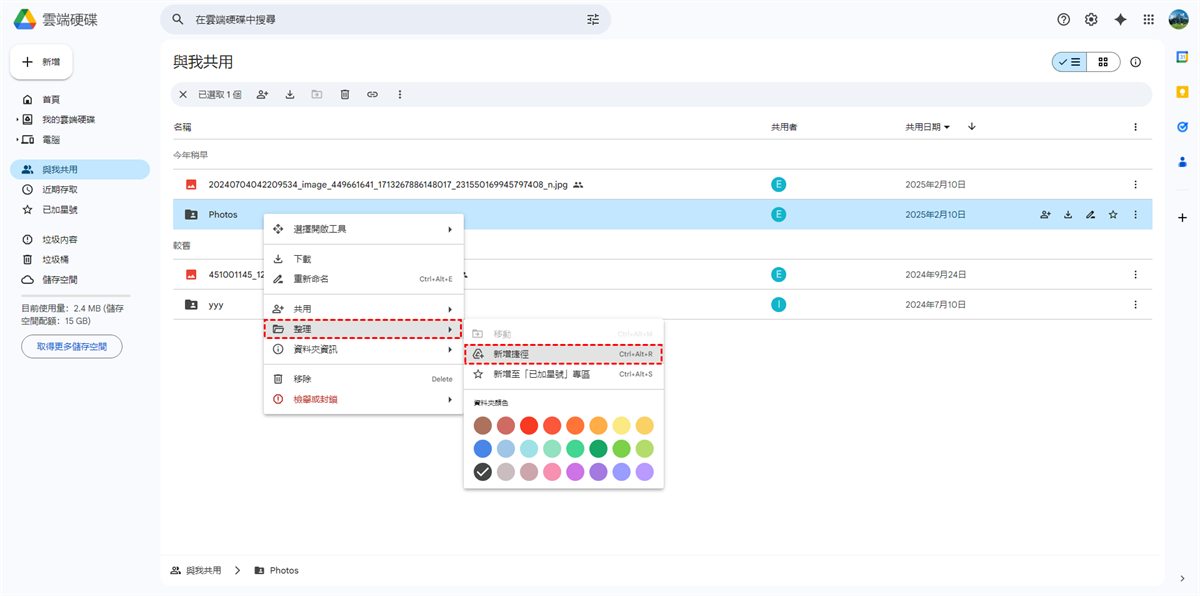Choose 重新命名 in the context menu

311,279
